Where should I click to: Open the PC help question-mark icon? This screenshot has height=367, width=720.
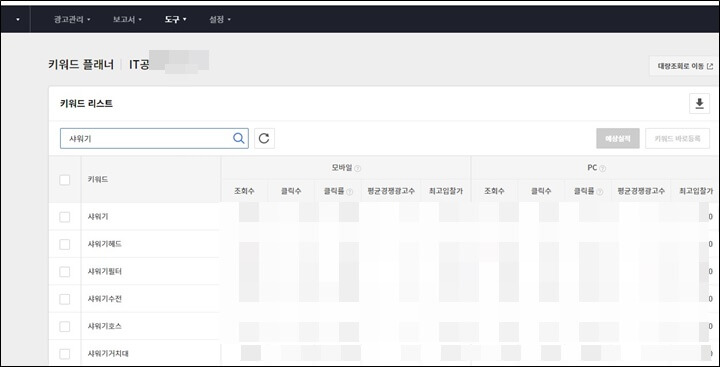pyautogui.click(x=602, y=169)
